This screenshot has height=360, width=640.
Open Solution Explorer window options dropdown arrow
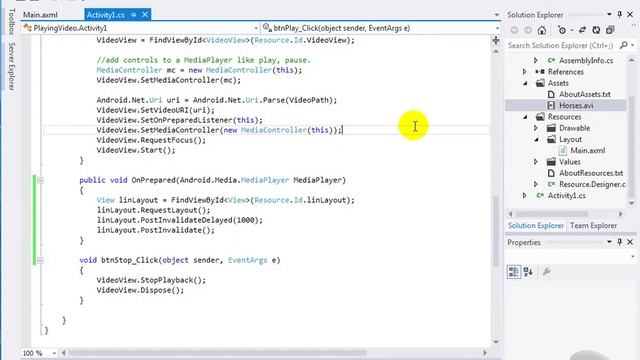[609, 14]
